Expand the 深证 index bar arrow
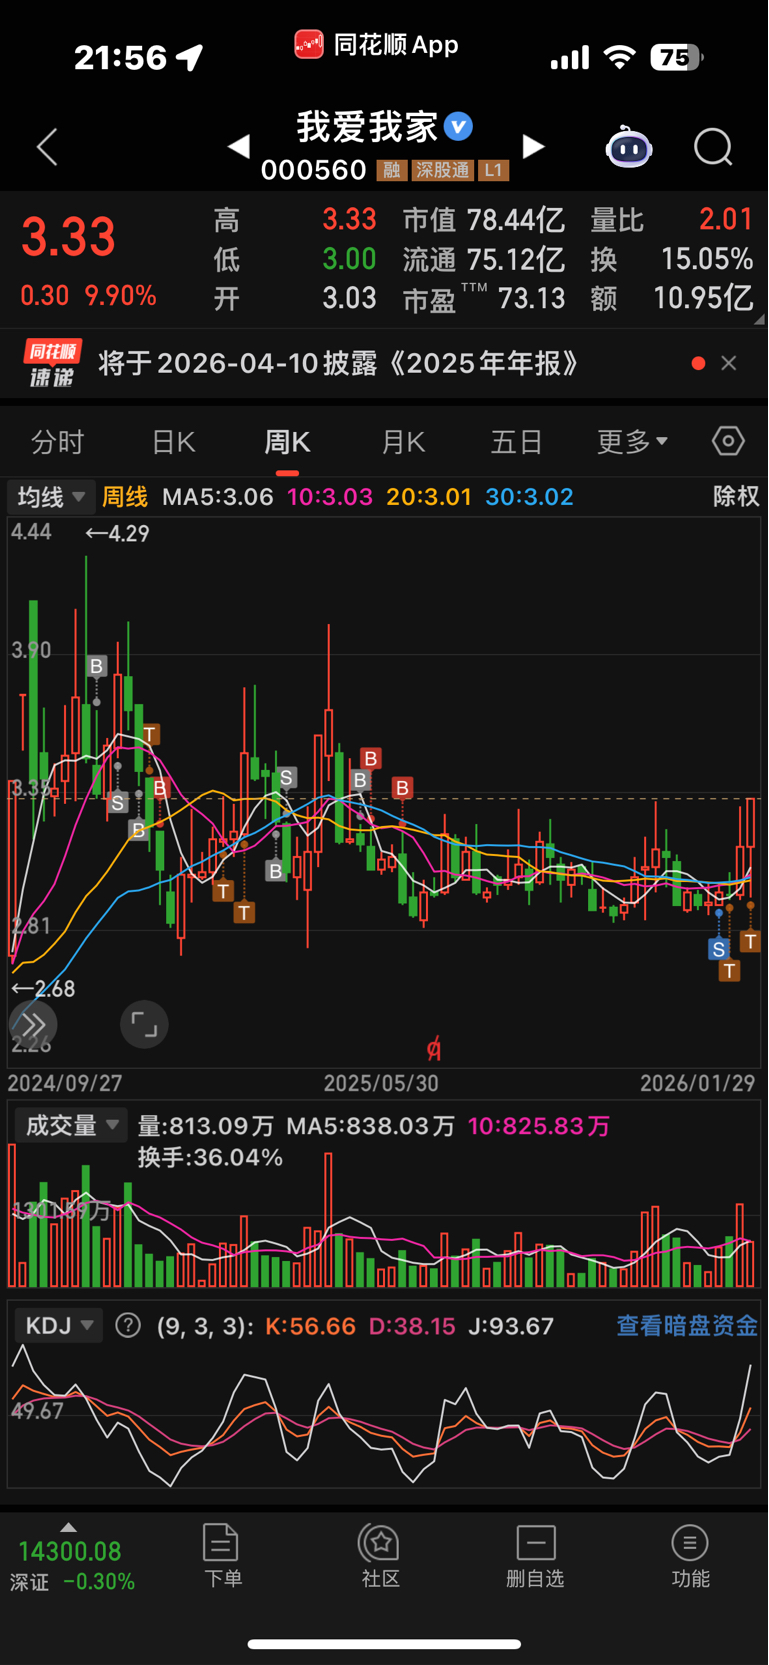The width and height of the screenshot is (769, 1665). (68, 1527)
